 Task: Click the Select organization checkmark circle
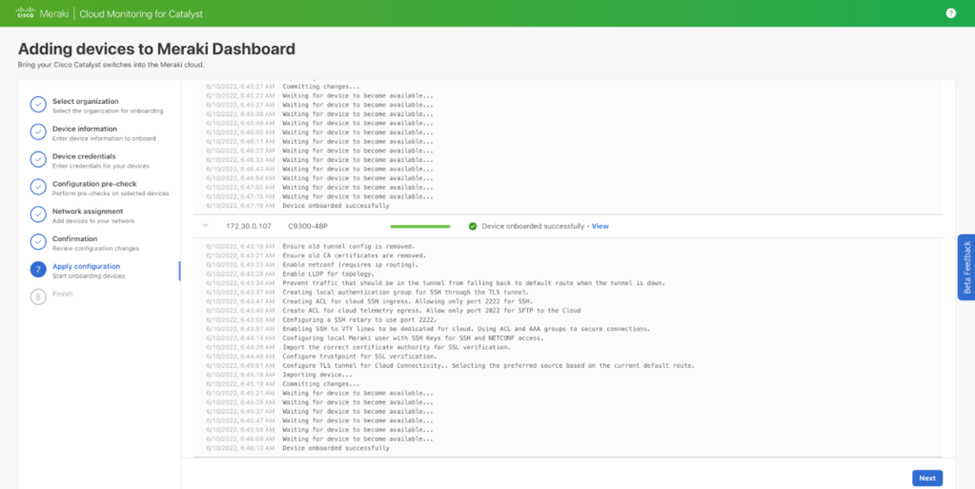38,105
